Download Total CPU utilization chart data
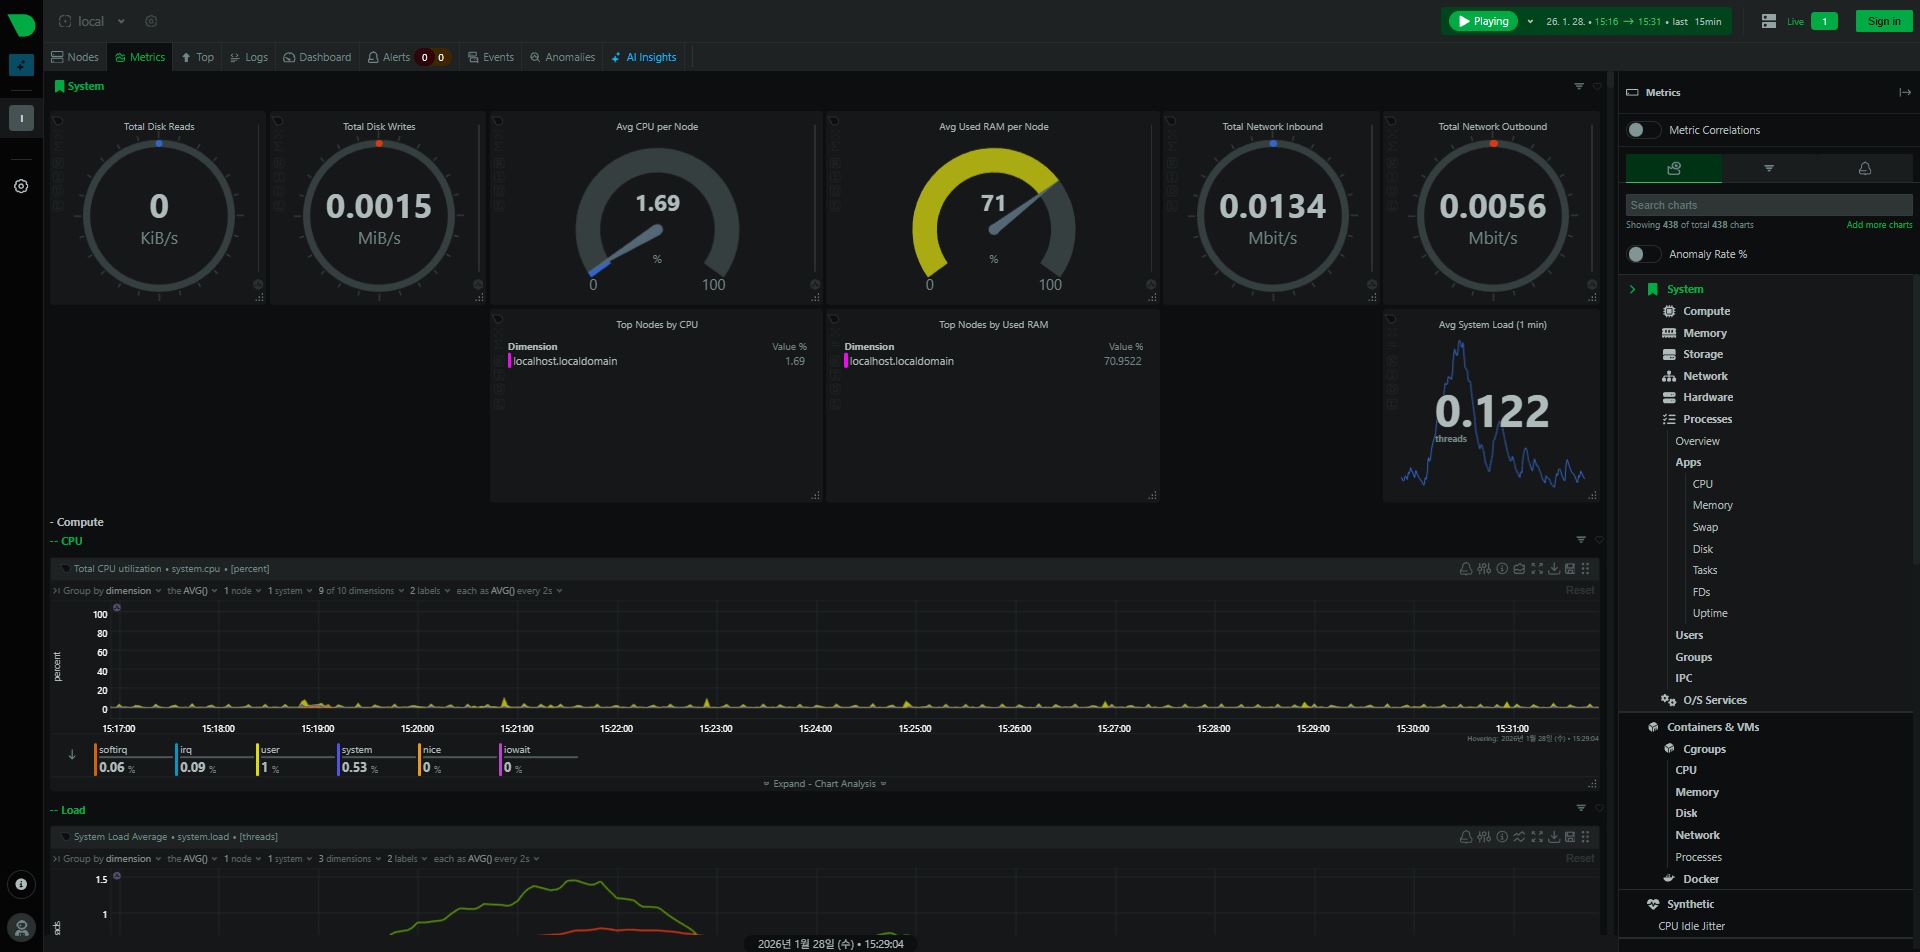 (x=1553, y=569)
